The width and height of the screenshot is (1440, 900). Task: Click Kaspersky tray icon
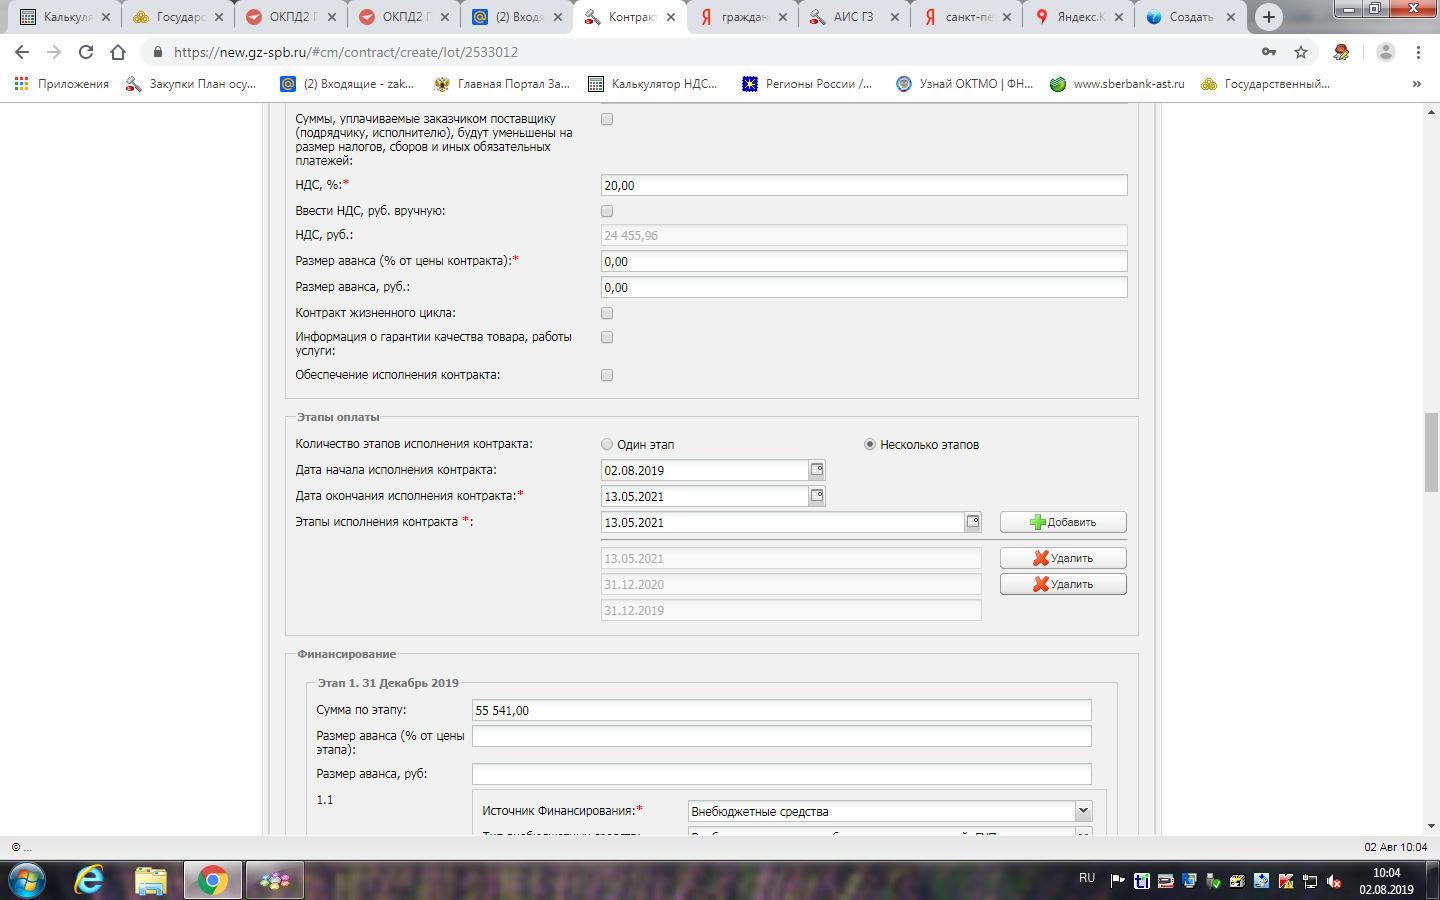pyautogui.click(x=1286, y=881)
